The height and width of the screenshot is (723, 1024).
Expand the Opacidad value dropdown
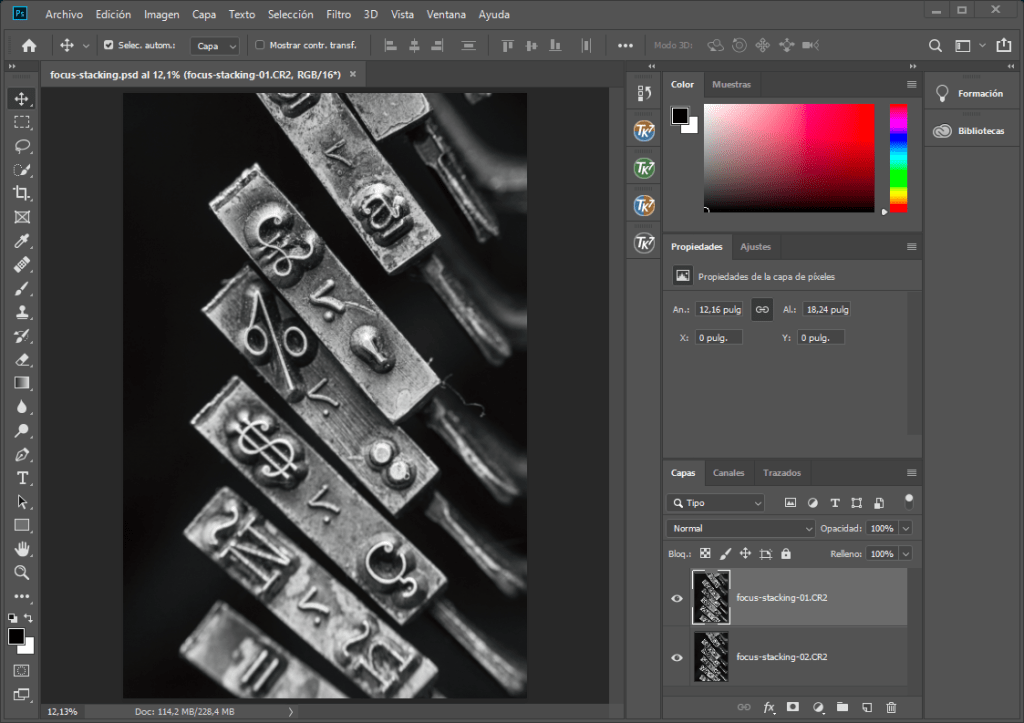[x=906, y=528]
